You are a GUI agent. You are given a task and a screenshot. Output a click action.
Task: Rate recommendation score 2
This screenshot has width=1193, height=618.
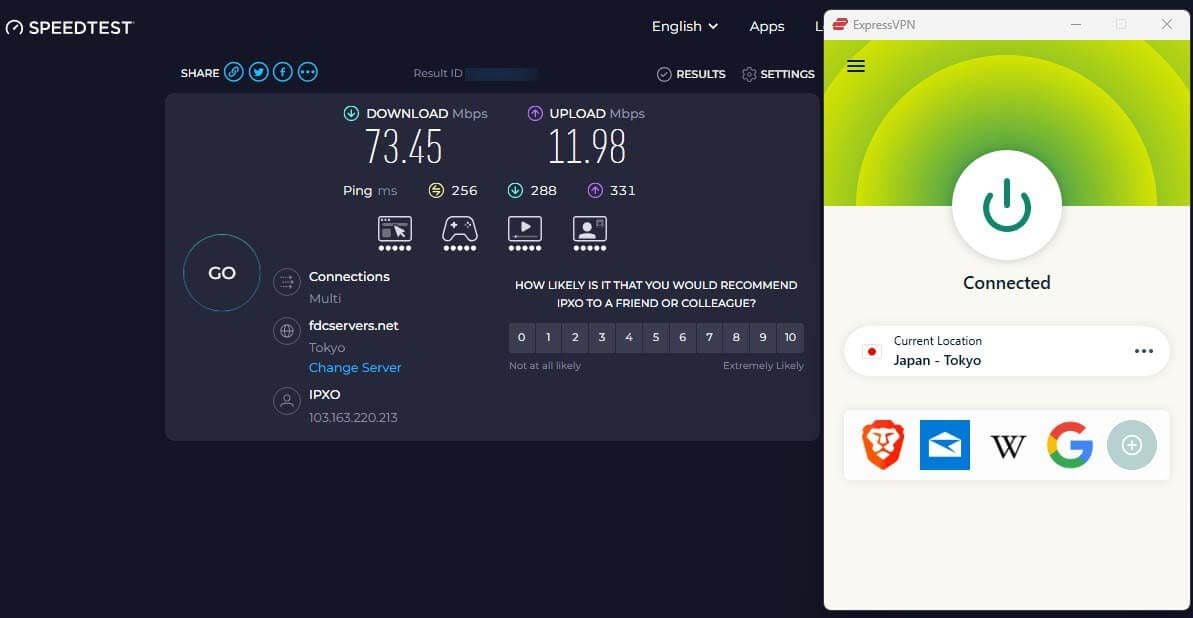point(575,338)
